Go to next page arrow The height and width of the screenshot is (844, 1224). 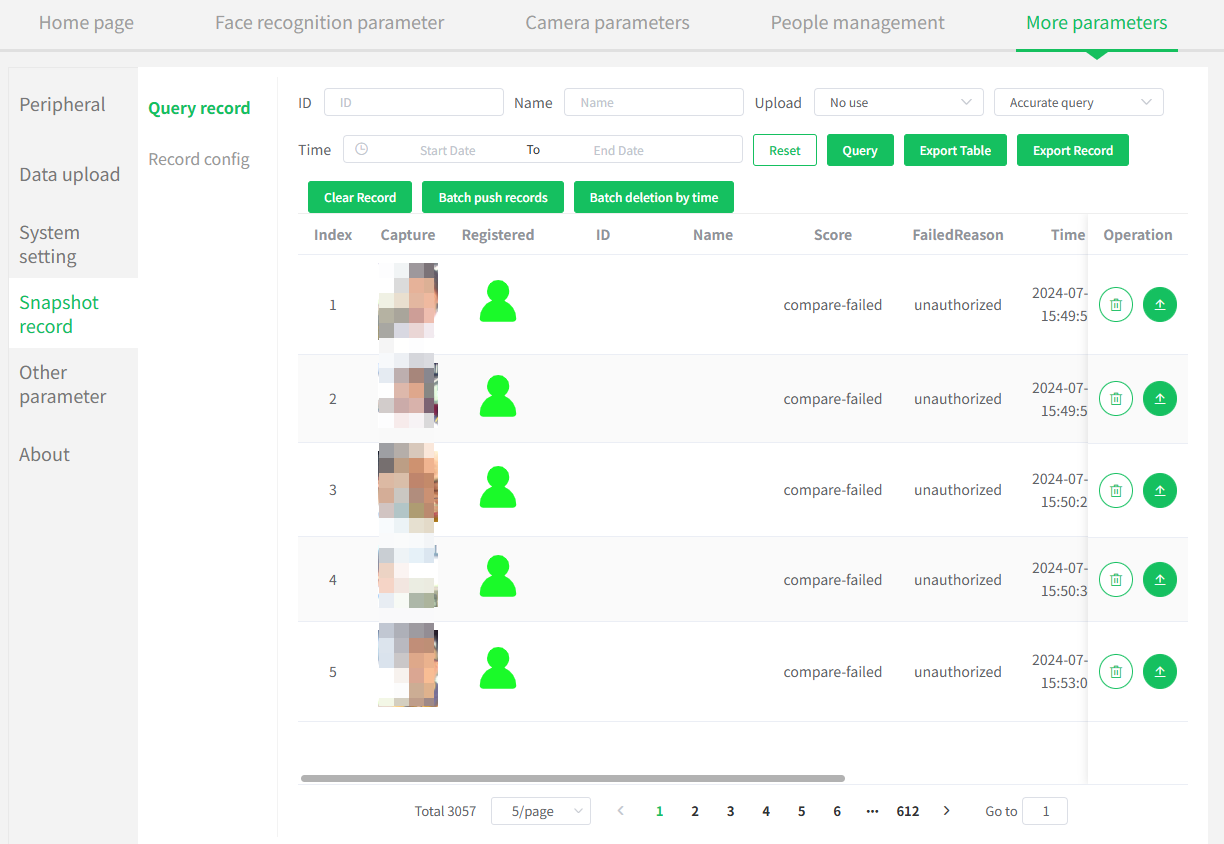[947, 811]
